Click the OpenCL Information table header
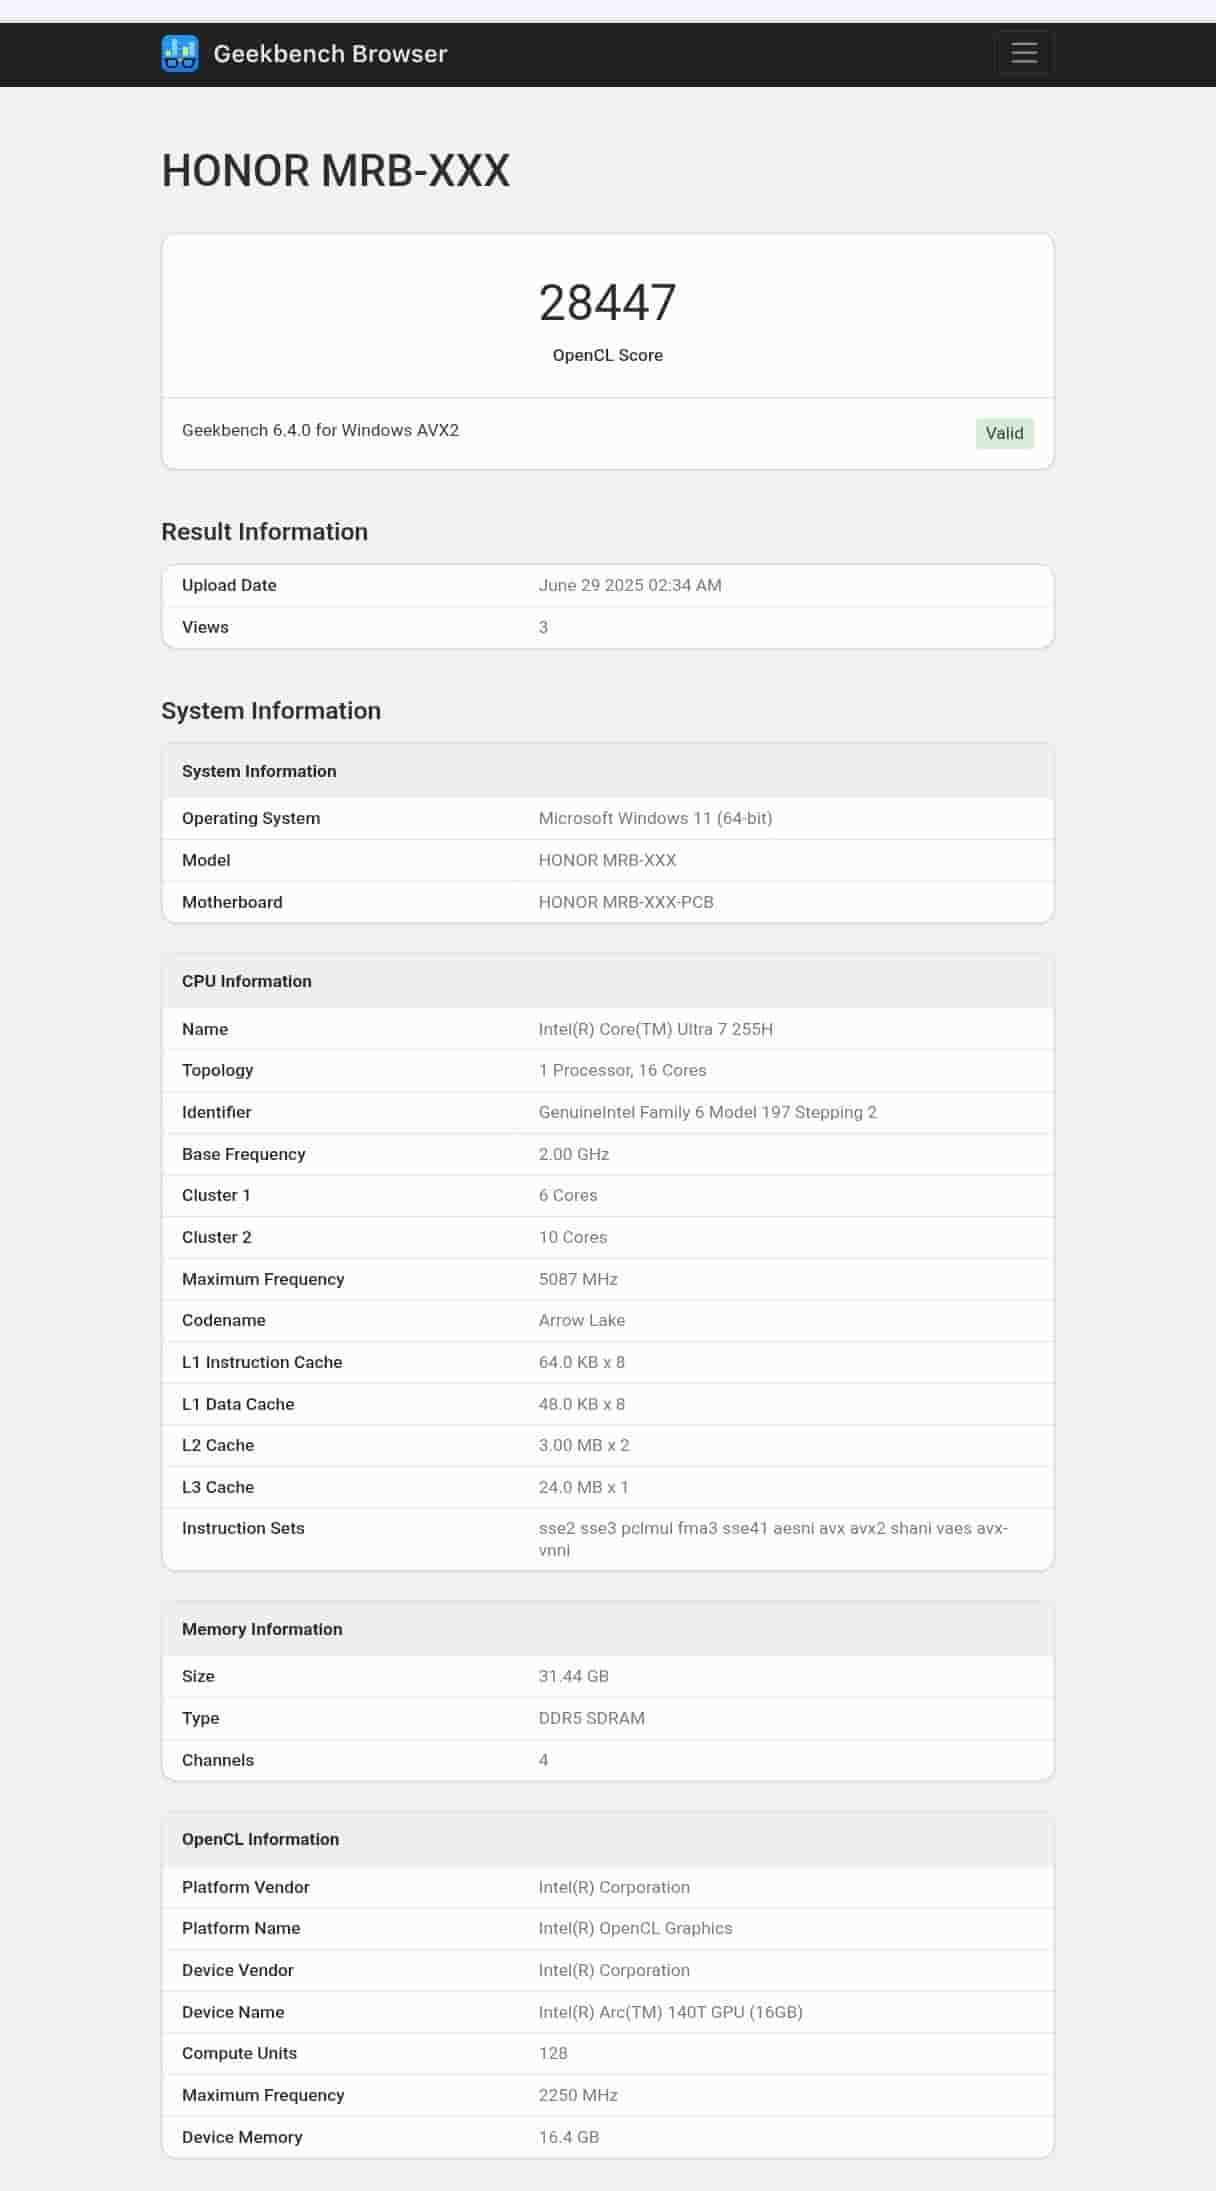 tap(260, 1839)
